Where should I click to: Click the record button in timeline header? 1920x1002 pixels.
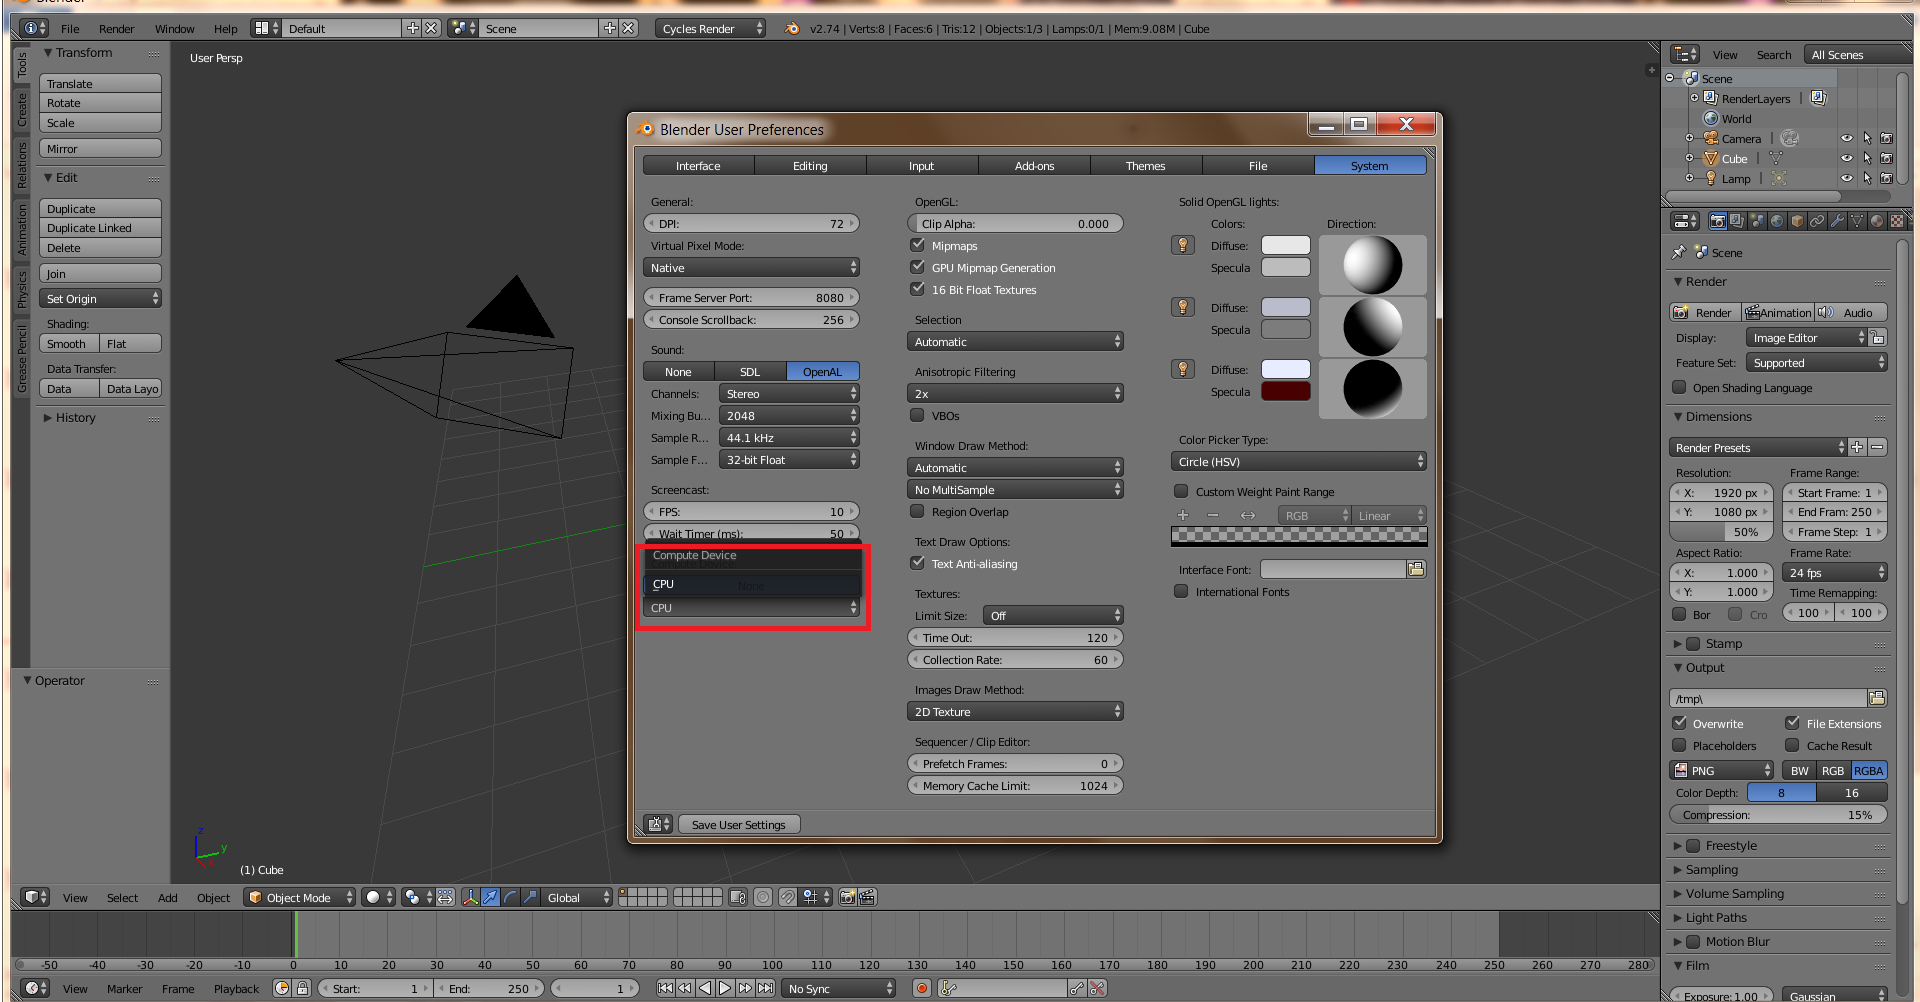point(921,988)
